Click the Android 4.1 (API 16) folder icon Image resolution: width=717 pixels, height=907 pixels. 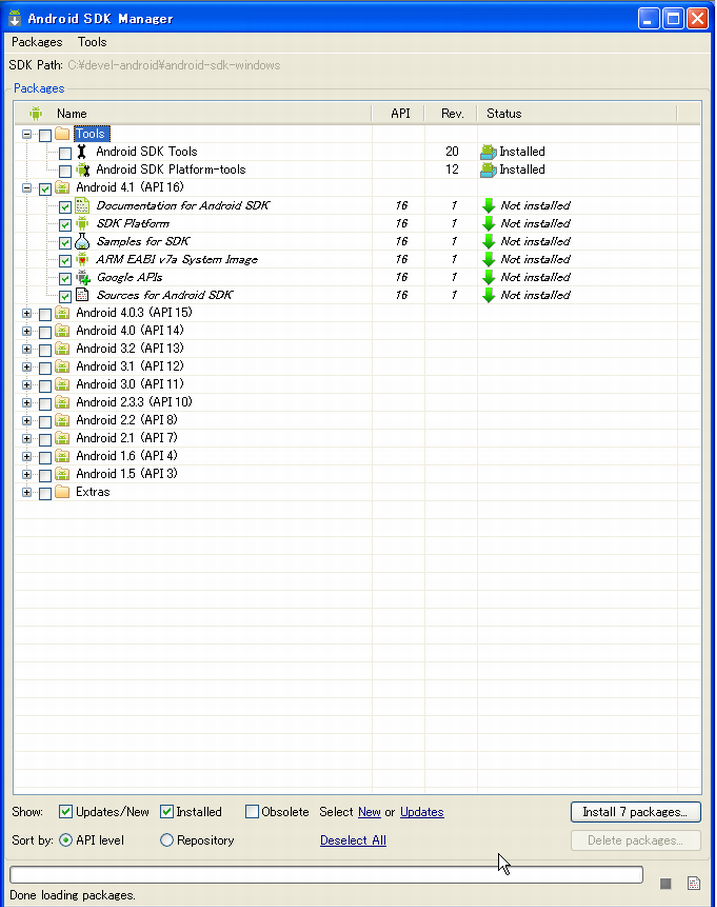coord(62,187)
